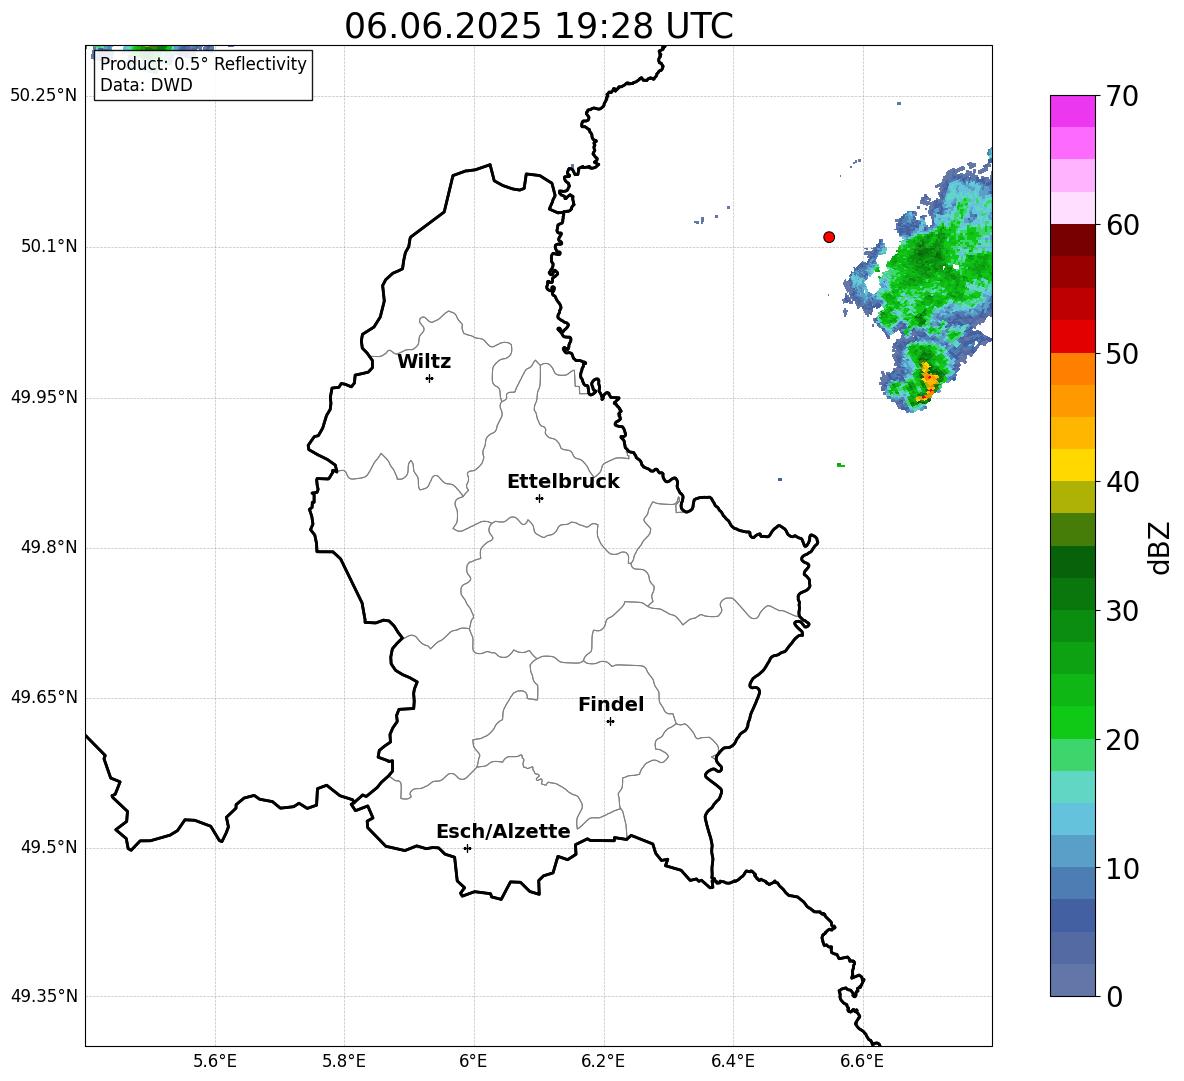Click the 50.1°N latitude label
This screenshot has height=1081, width=1184.
(48, 247)
